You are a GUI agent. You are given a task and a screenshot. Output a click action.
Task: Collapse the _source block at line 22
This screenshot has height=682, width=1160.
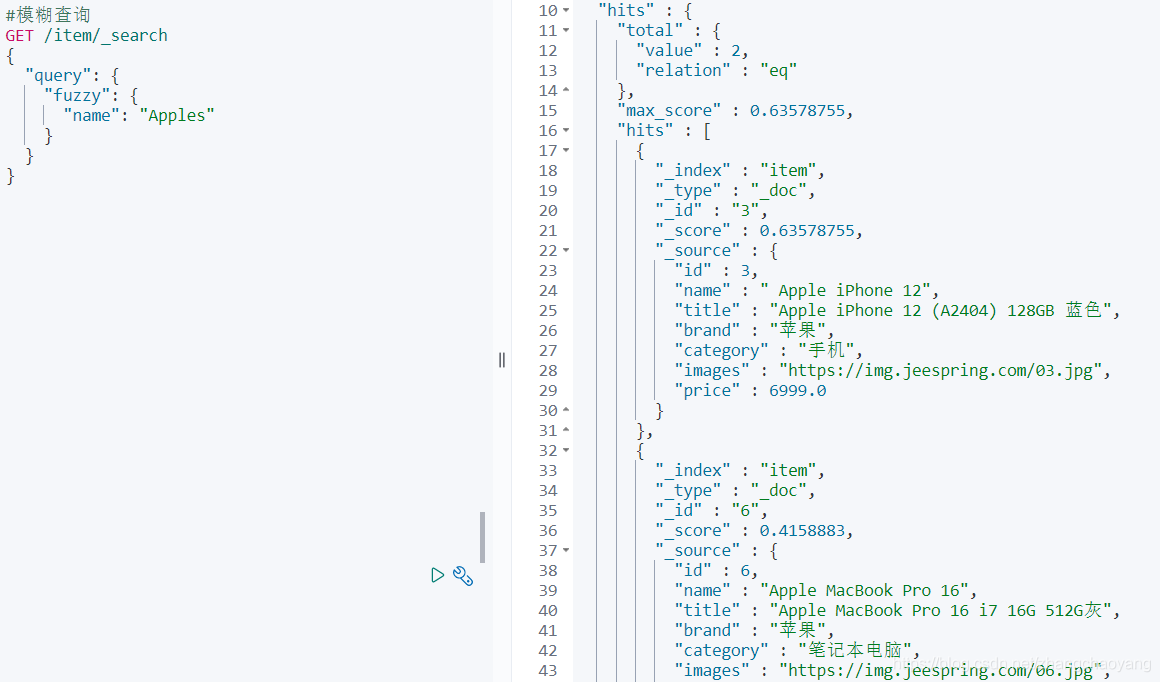[566, 251]
